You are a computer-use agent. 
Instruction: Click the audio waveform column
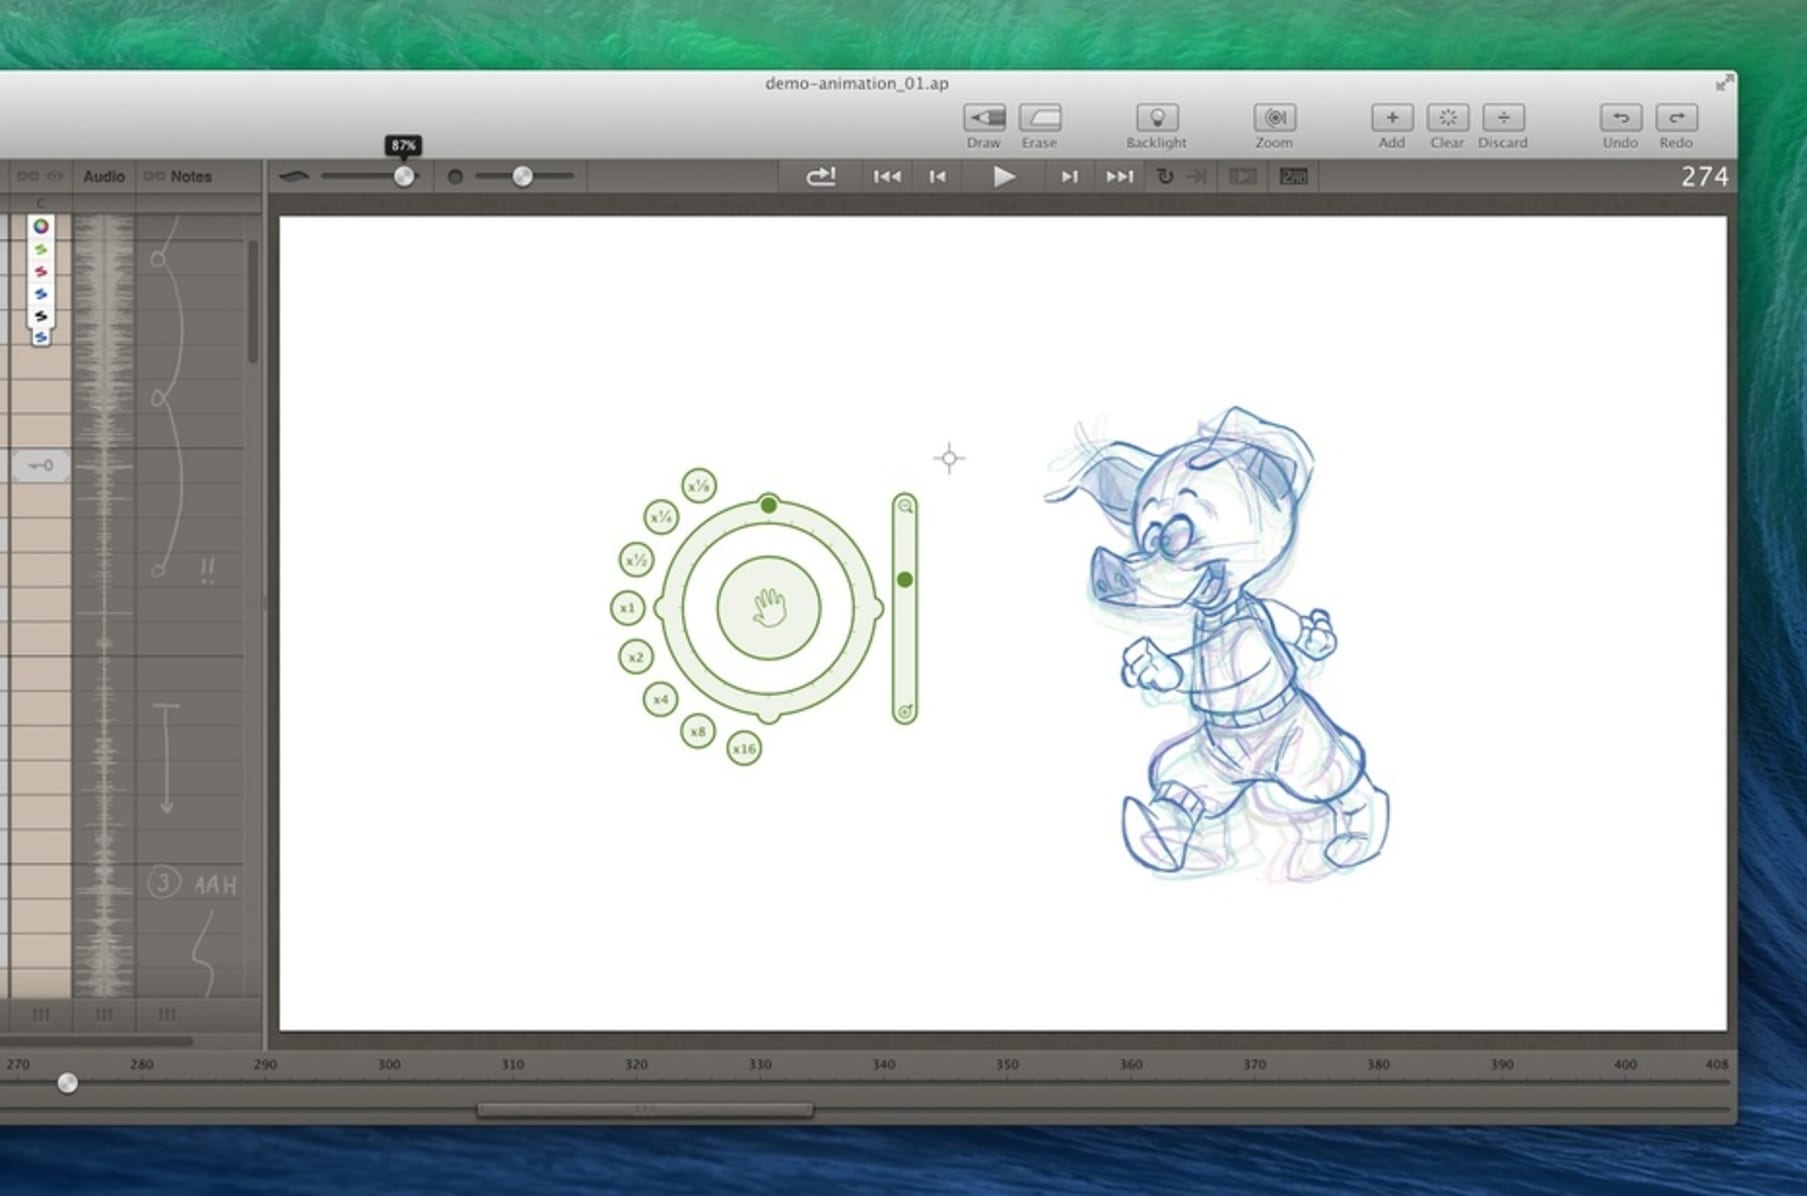pyautogui.click(x=104, y=605)
